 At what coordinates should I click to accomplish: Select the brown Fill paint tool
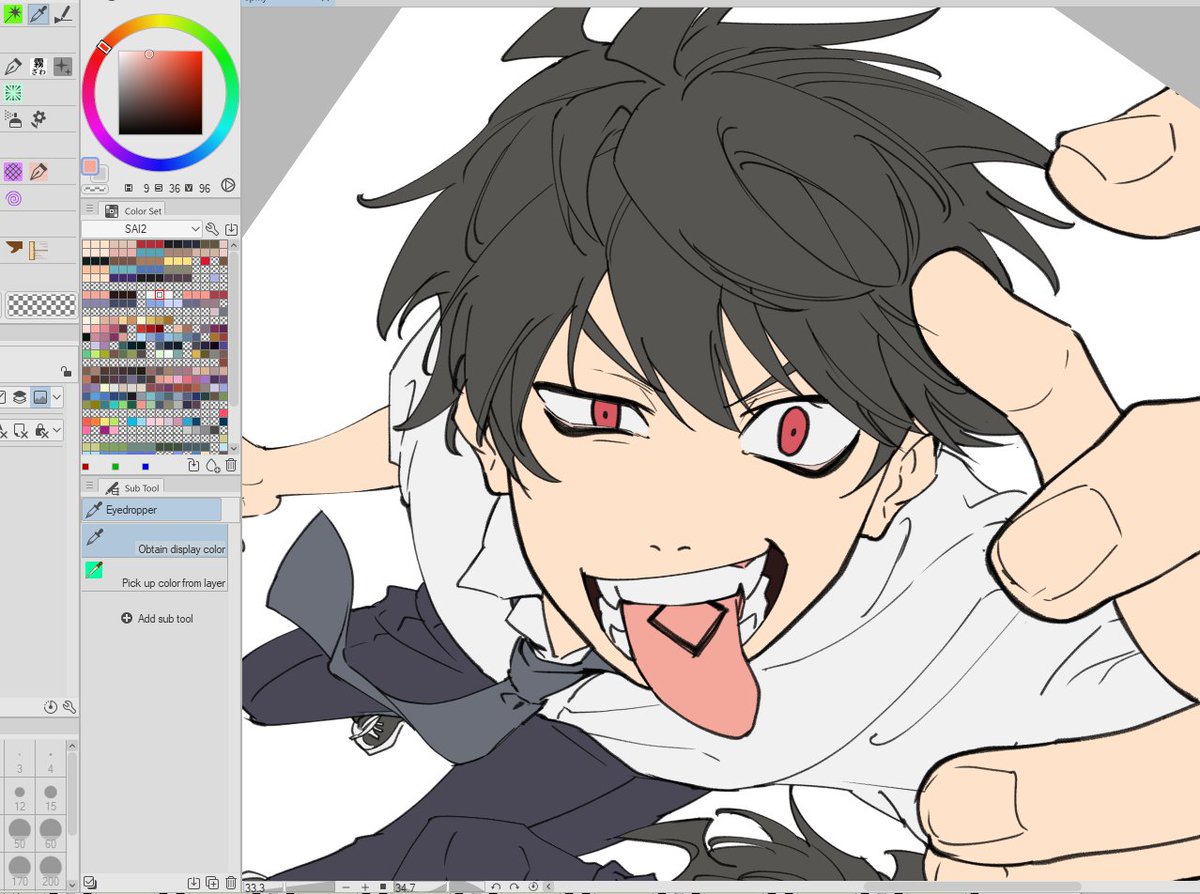pyautogui.click(x=14, y=249)
